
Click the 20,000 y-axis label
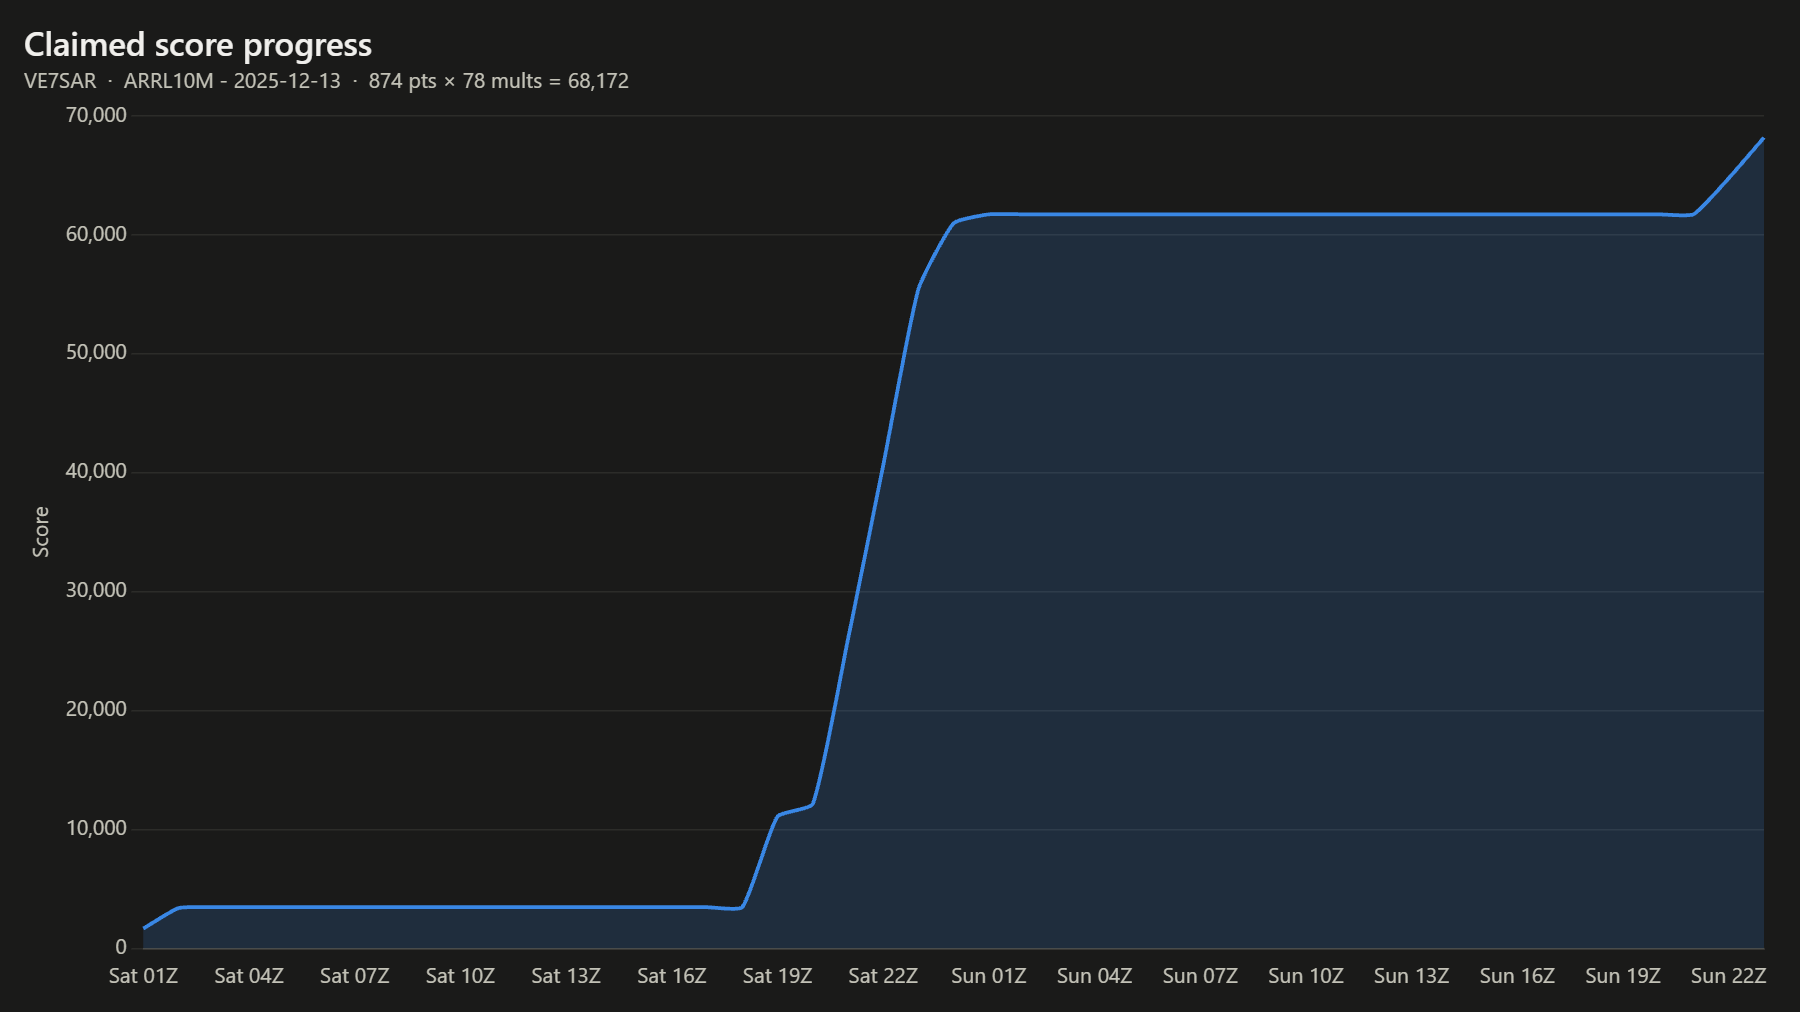pos(96,709)
